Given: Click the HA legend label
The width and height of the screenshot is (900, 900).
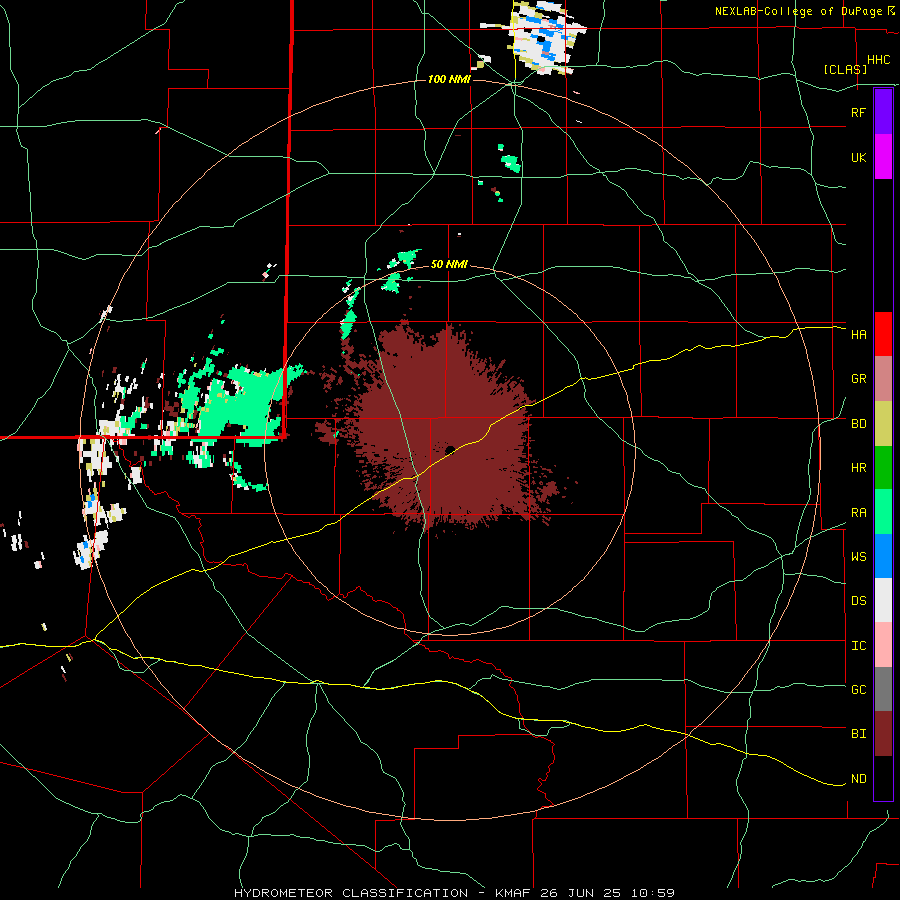Looking at the screenshot, I should pos(858,335).
